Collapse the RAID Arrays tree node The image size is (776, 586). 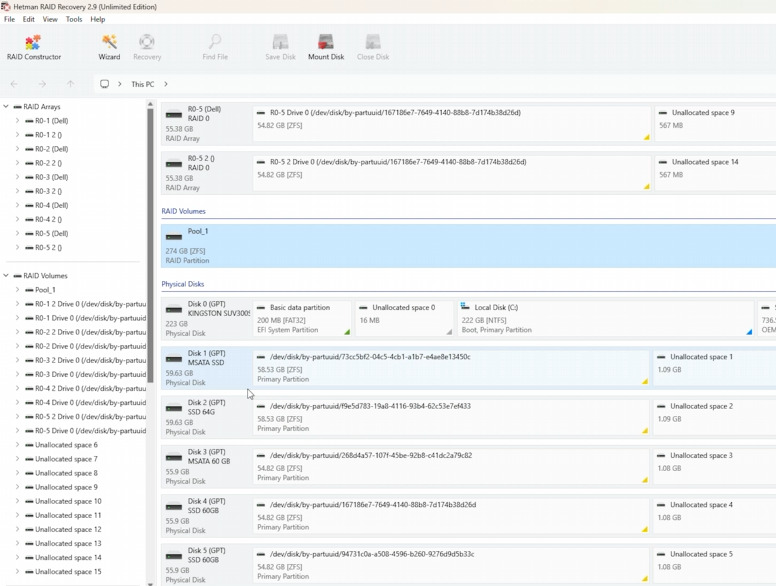tap(6, 106)
